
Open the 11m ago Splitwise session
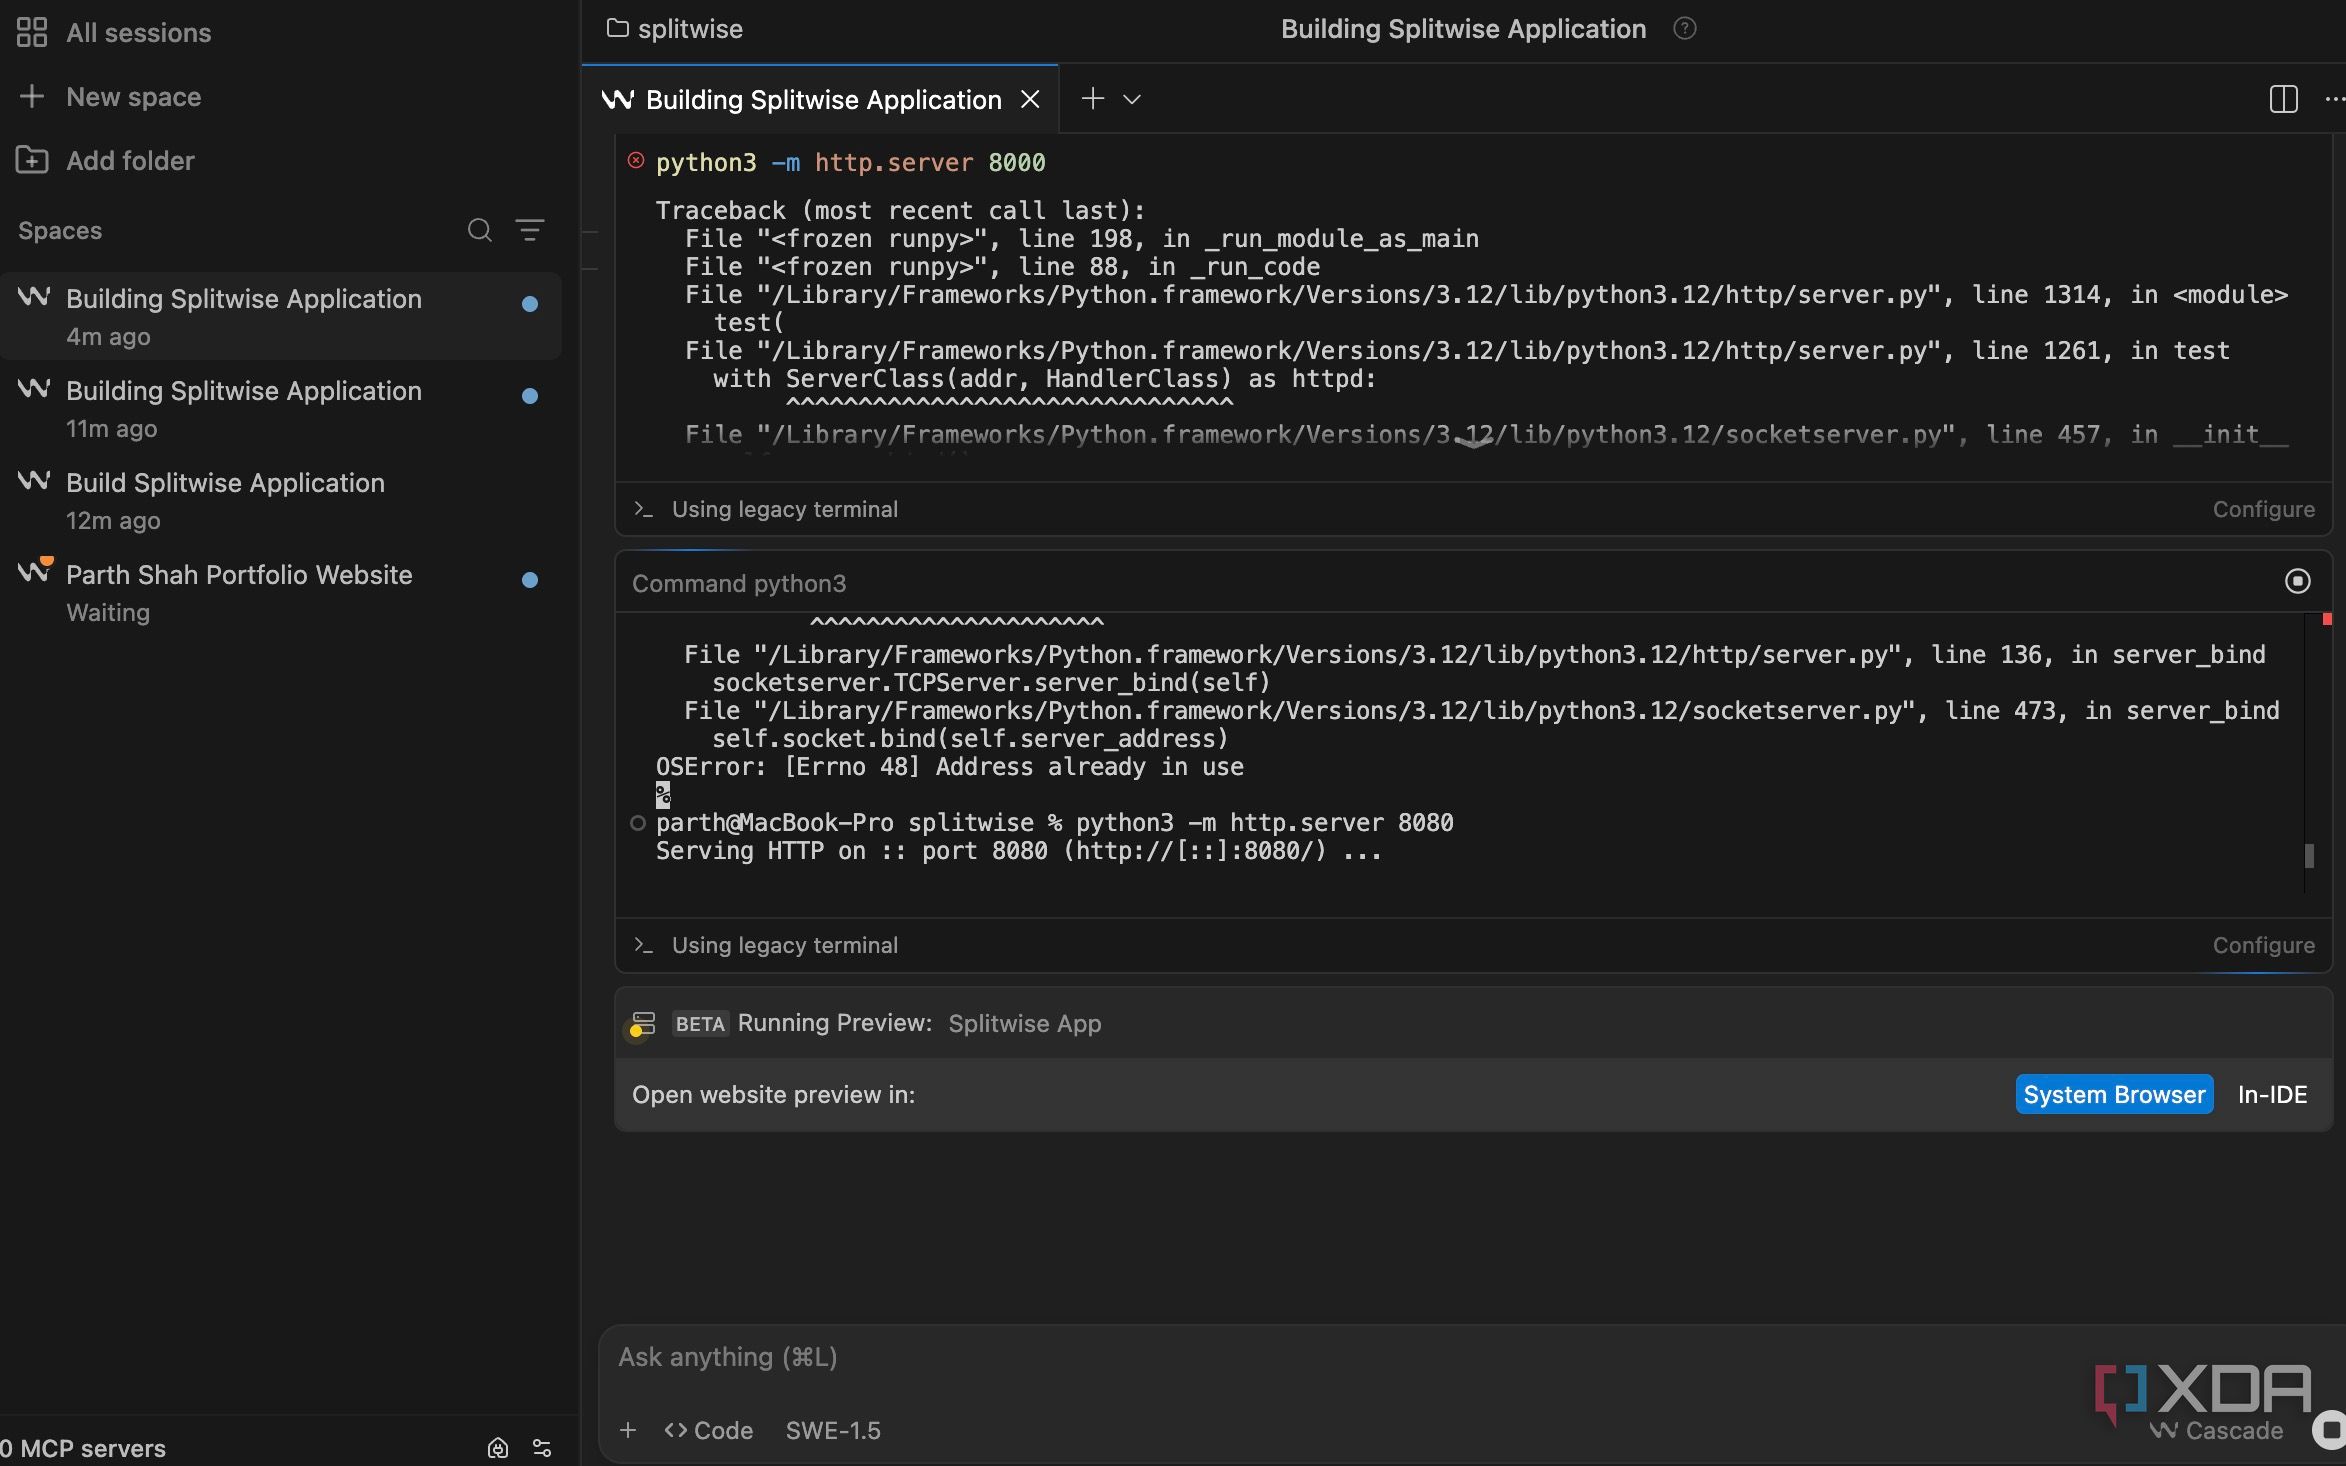pos(280,408)
